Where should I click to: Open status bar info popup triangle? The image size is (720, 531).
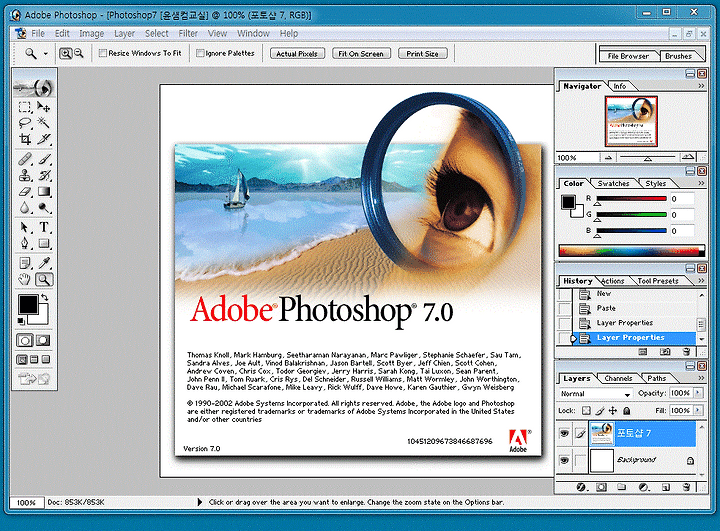[200, 502]
